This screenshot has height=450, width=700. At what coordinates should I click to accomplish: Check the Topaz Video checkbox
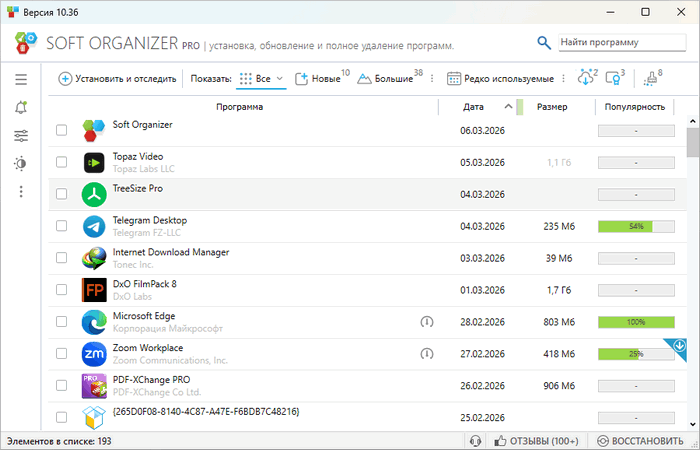pos(62,162)
